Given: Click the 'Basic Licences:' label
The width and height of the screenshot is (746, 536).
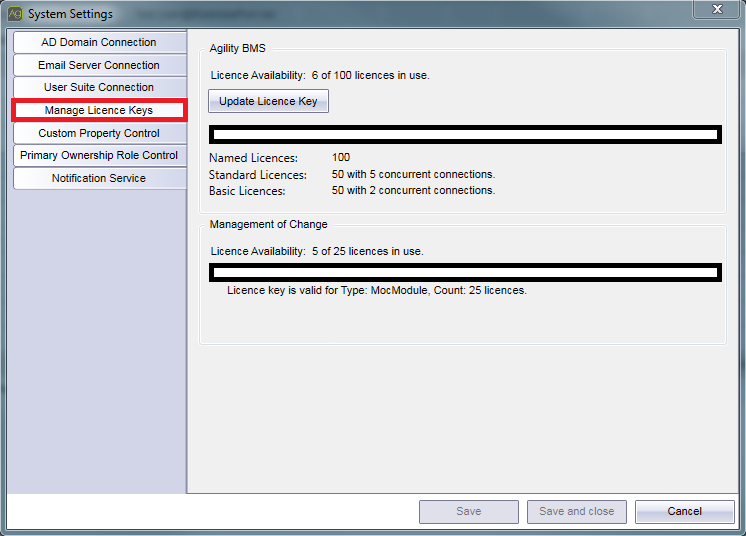Looking at the screenshot, I should click(247, 191).
